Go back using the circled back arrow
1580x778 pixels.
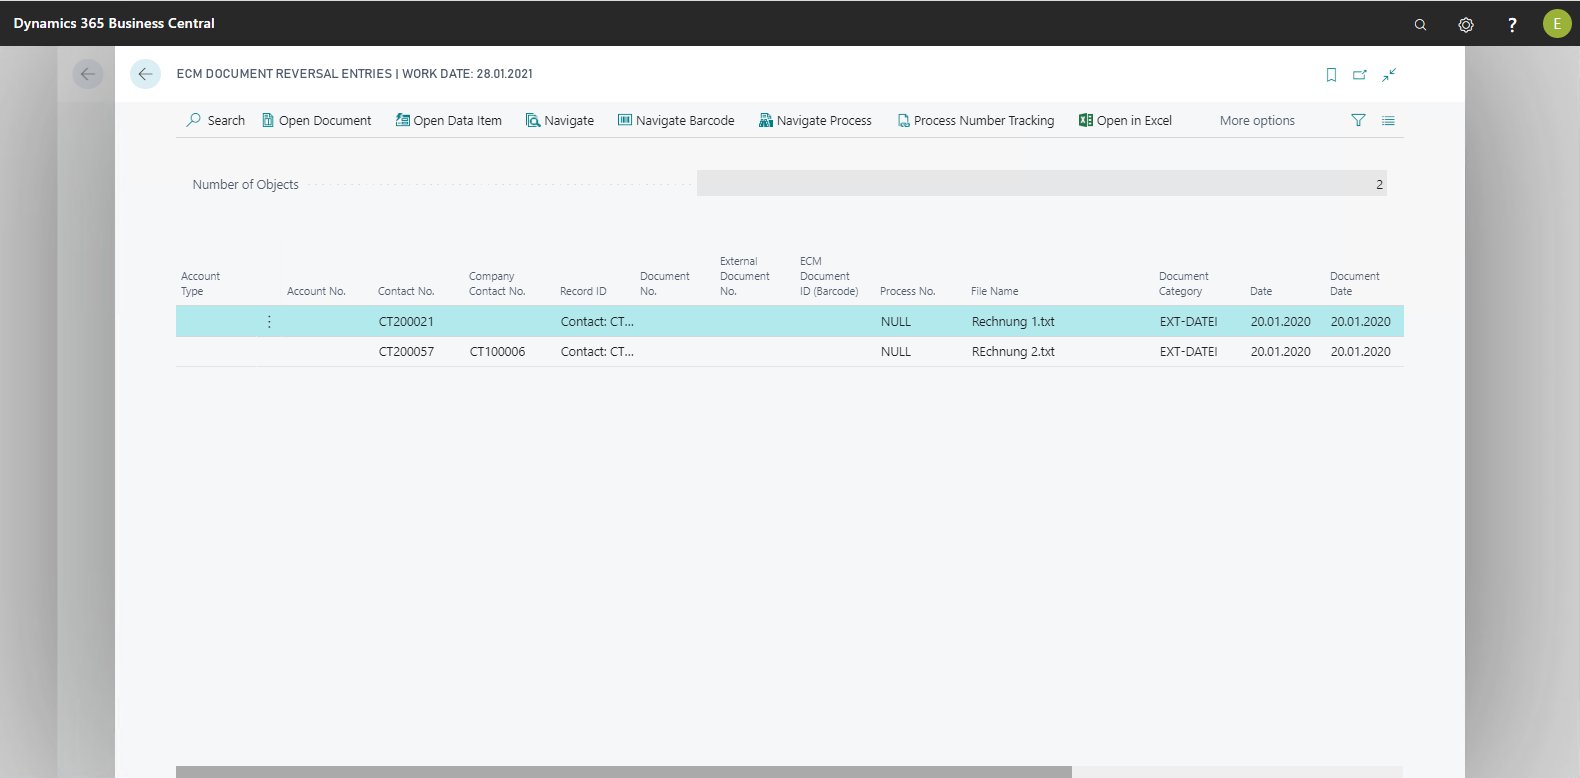pos(145,74)
